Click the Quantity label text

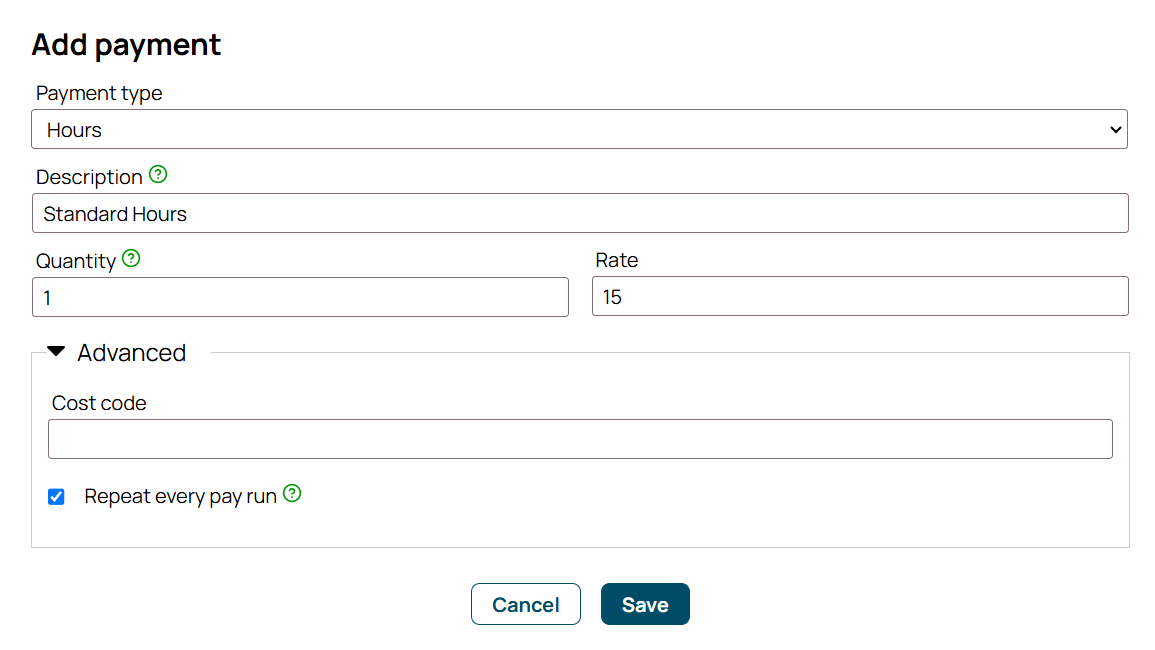point(76,262)
